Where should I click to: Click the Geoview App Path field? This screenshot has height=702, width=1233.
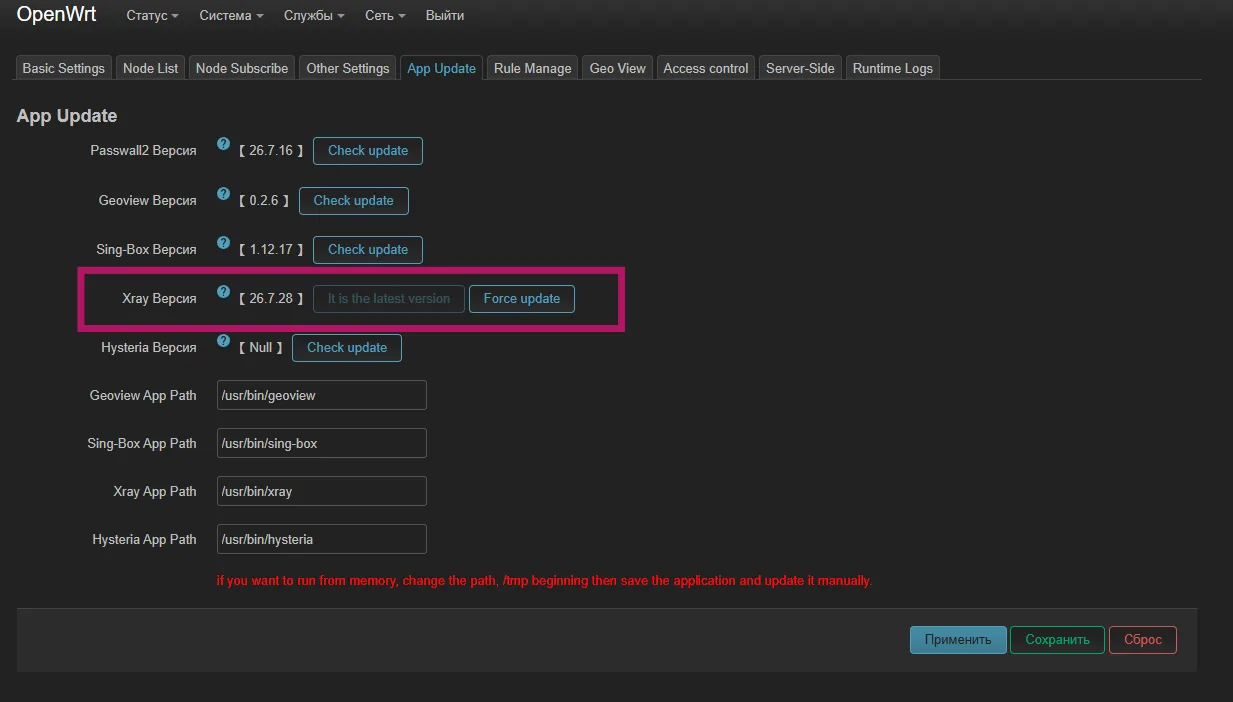click(322, 395)
